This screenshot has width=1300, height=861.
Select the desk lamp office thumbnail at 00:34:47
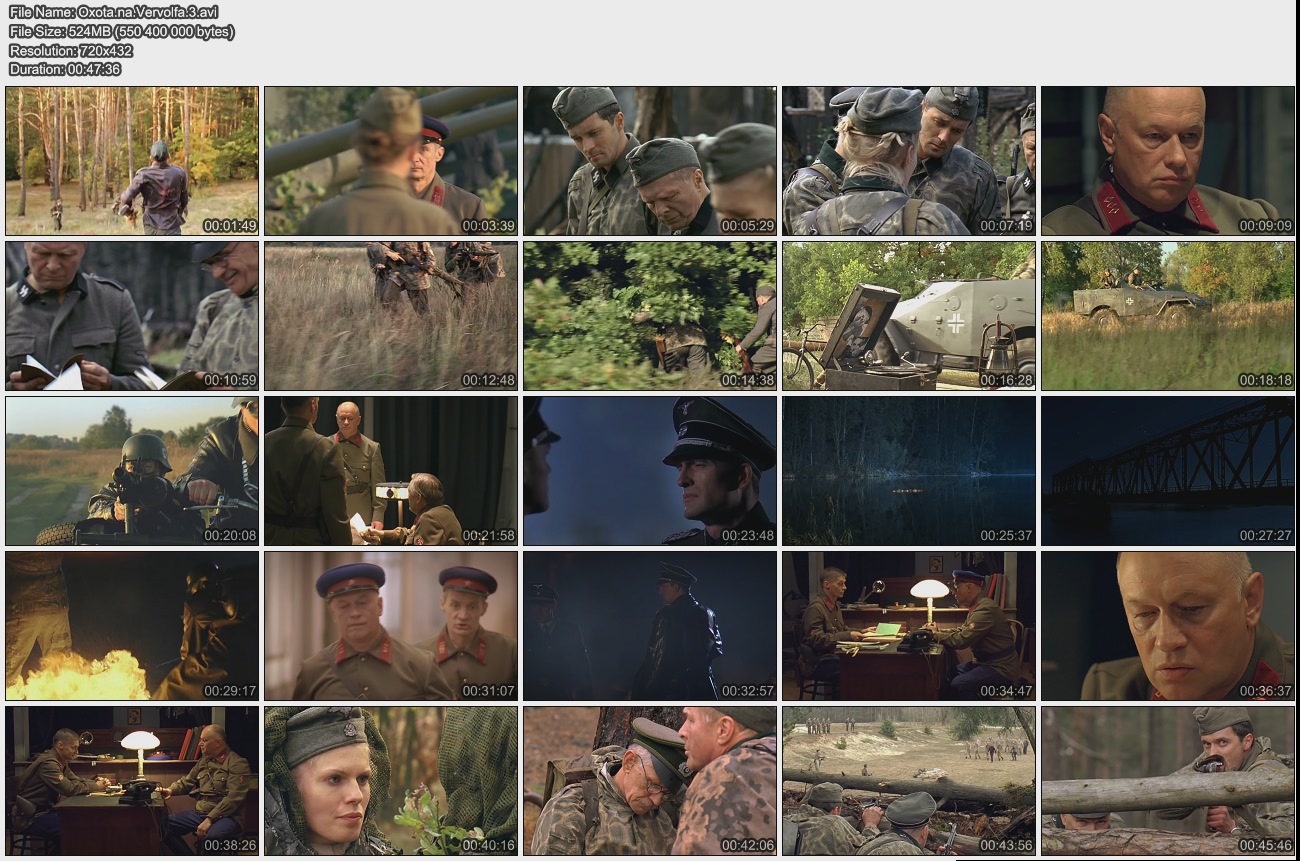(x=908, y=626)
